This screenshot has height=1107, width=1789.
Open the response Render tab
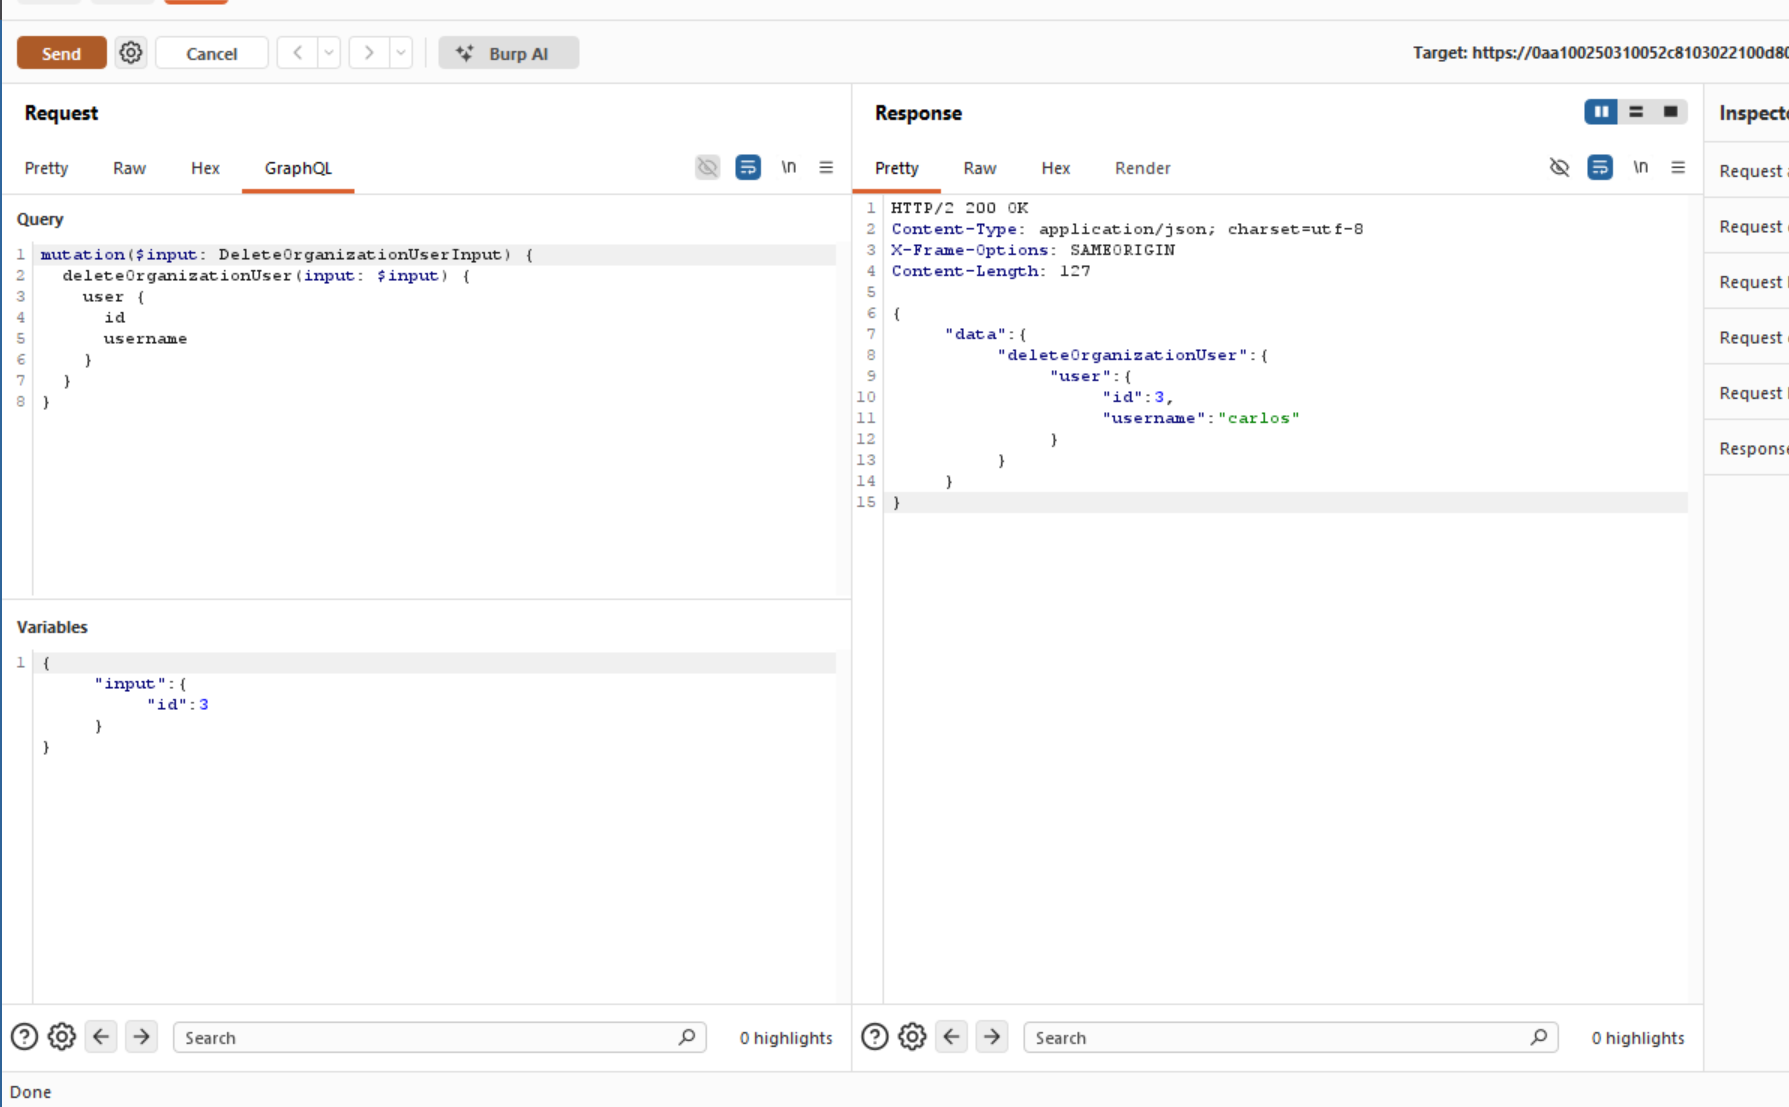(1142, 168)
